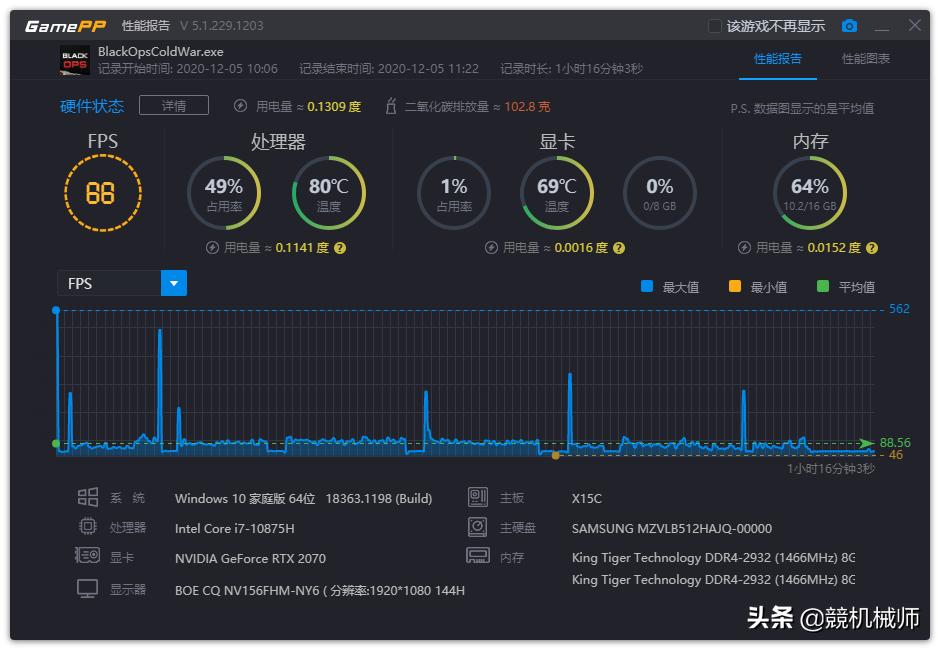
Task: Toggle the green 平均值 legend series
Action: (823, 287)
